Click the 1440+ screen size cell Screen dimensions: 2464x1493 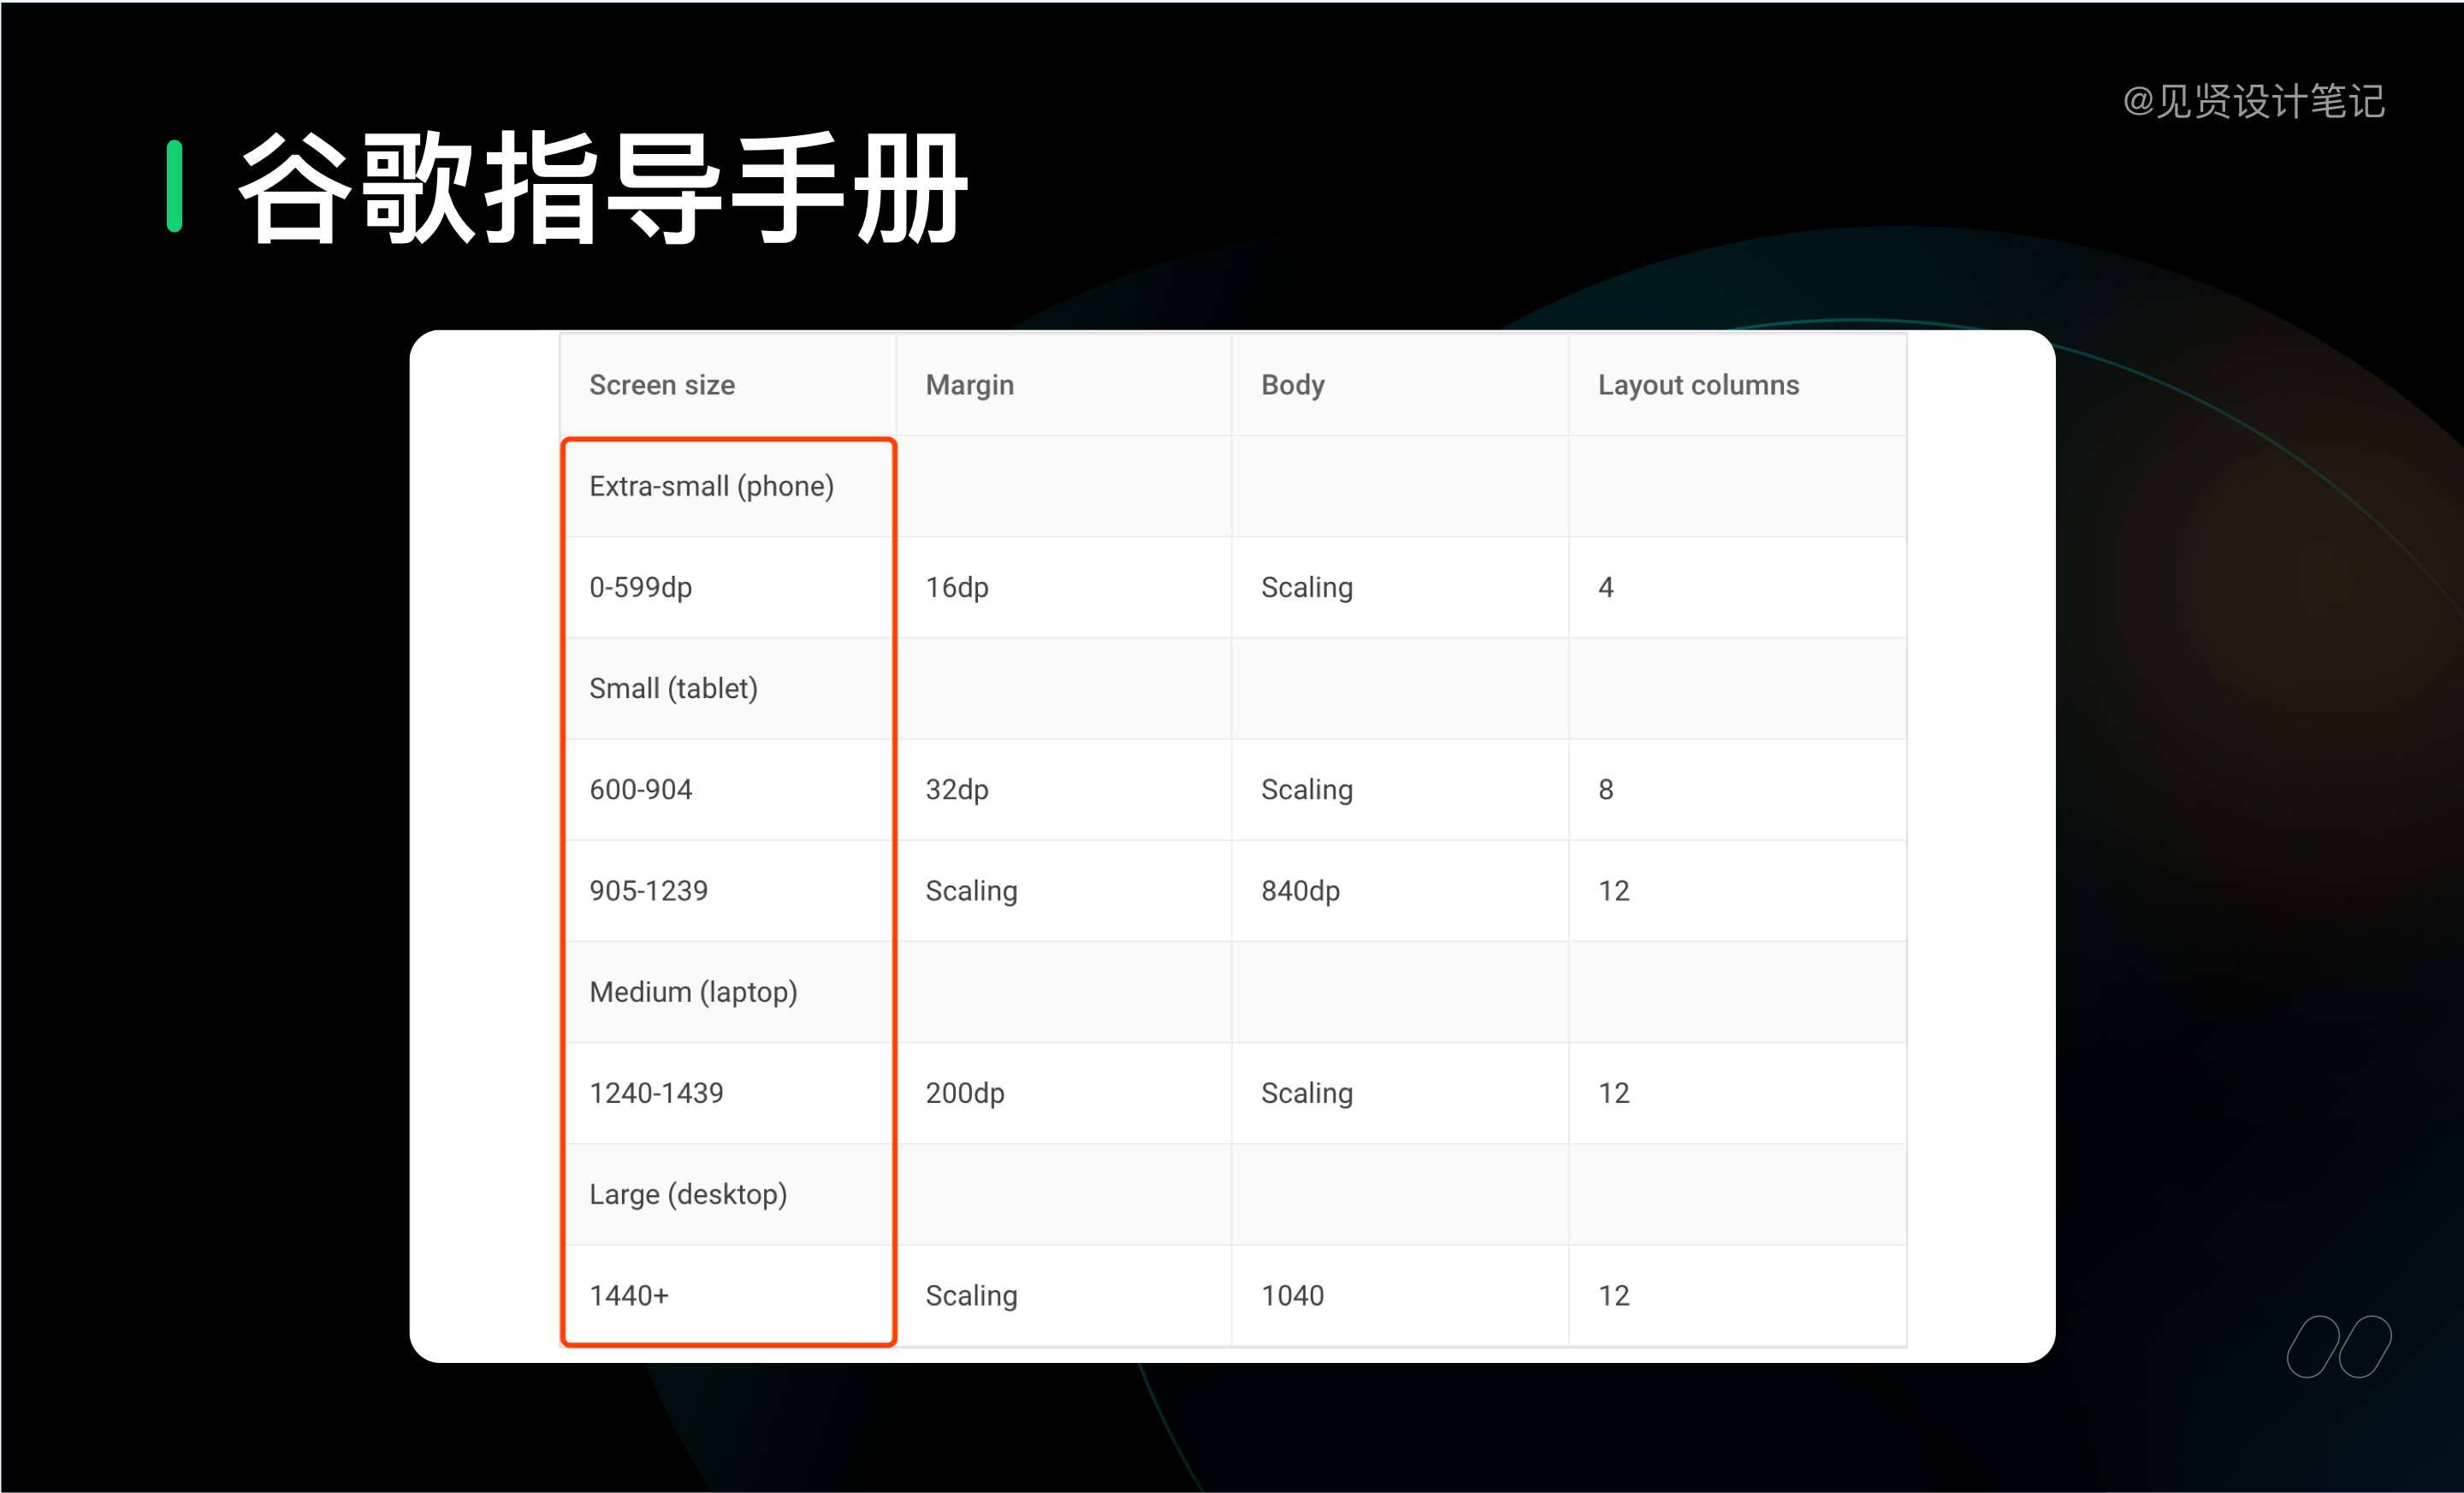coord(628,1295)
